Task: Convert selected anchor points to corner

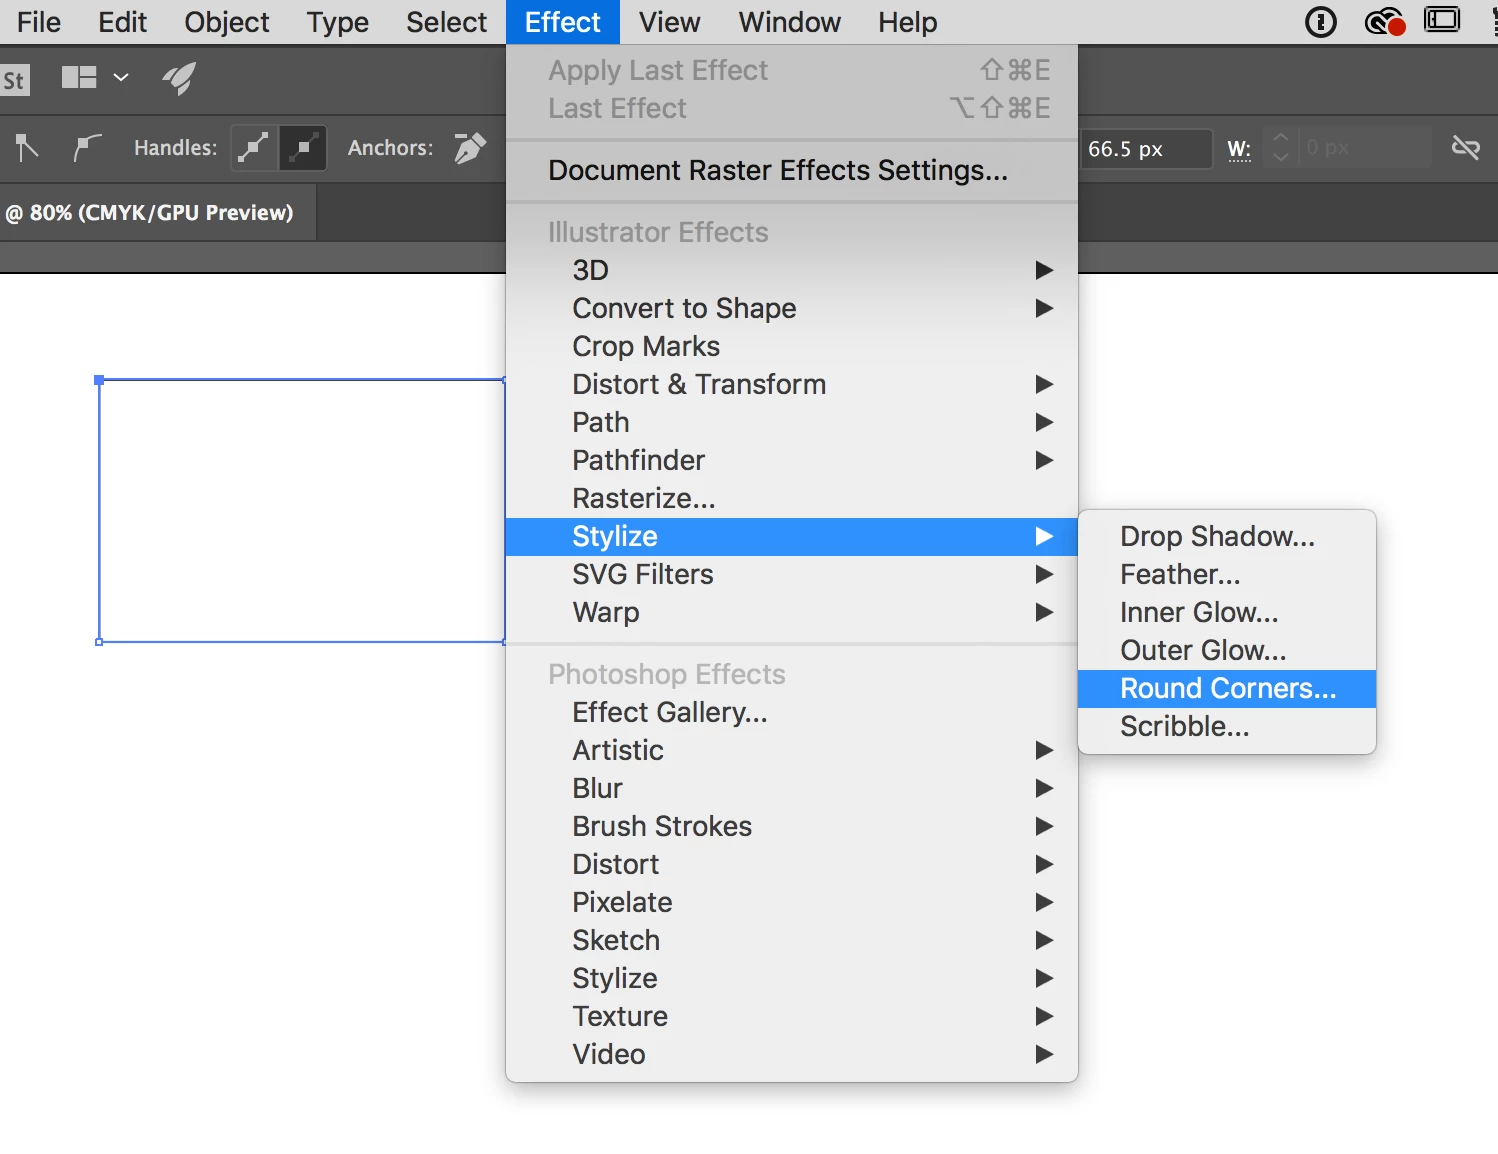Action: click(27, 148)
